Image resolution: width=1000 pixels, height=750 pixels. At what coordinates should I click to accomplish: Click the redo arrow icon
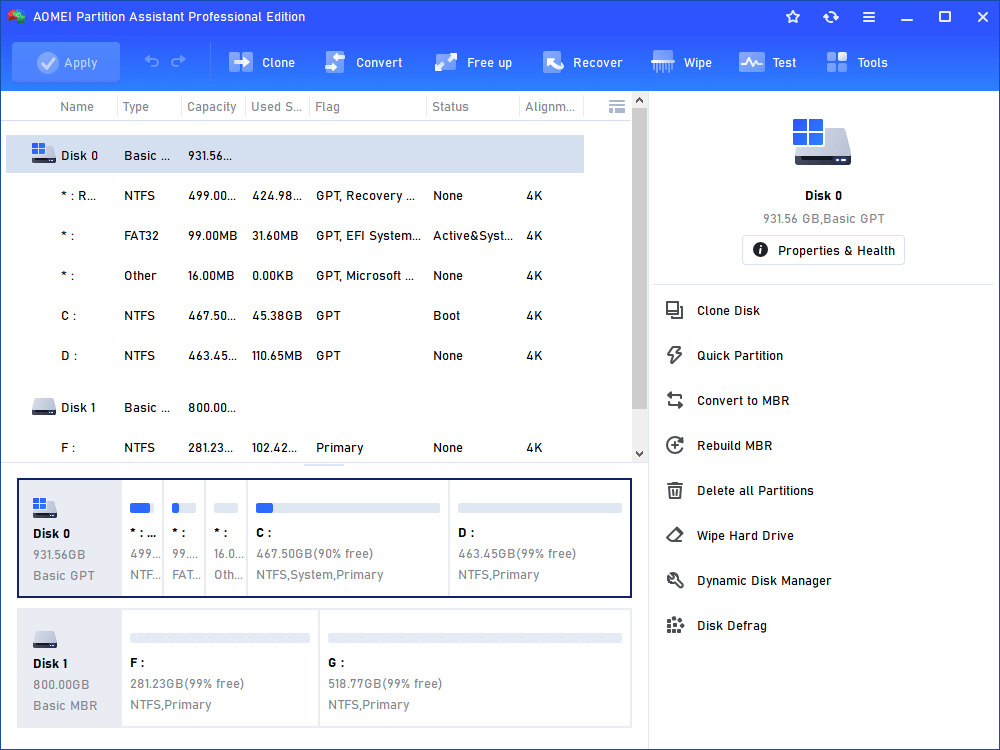click(x=179, y=61)
